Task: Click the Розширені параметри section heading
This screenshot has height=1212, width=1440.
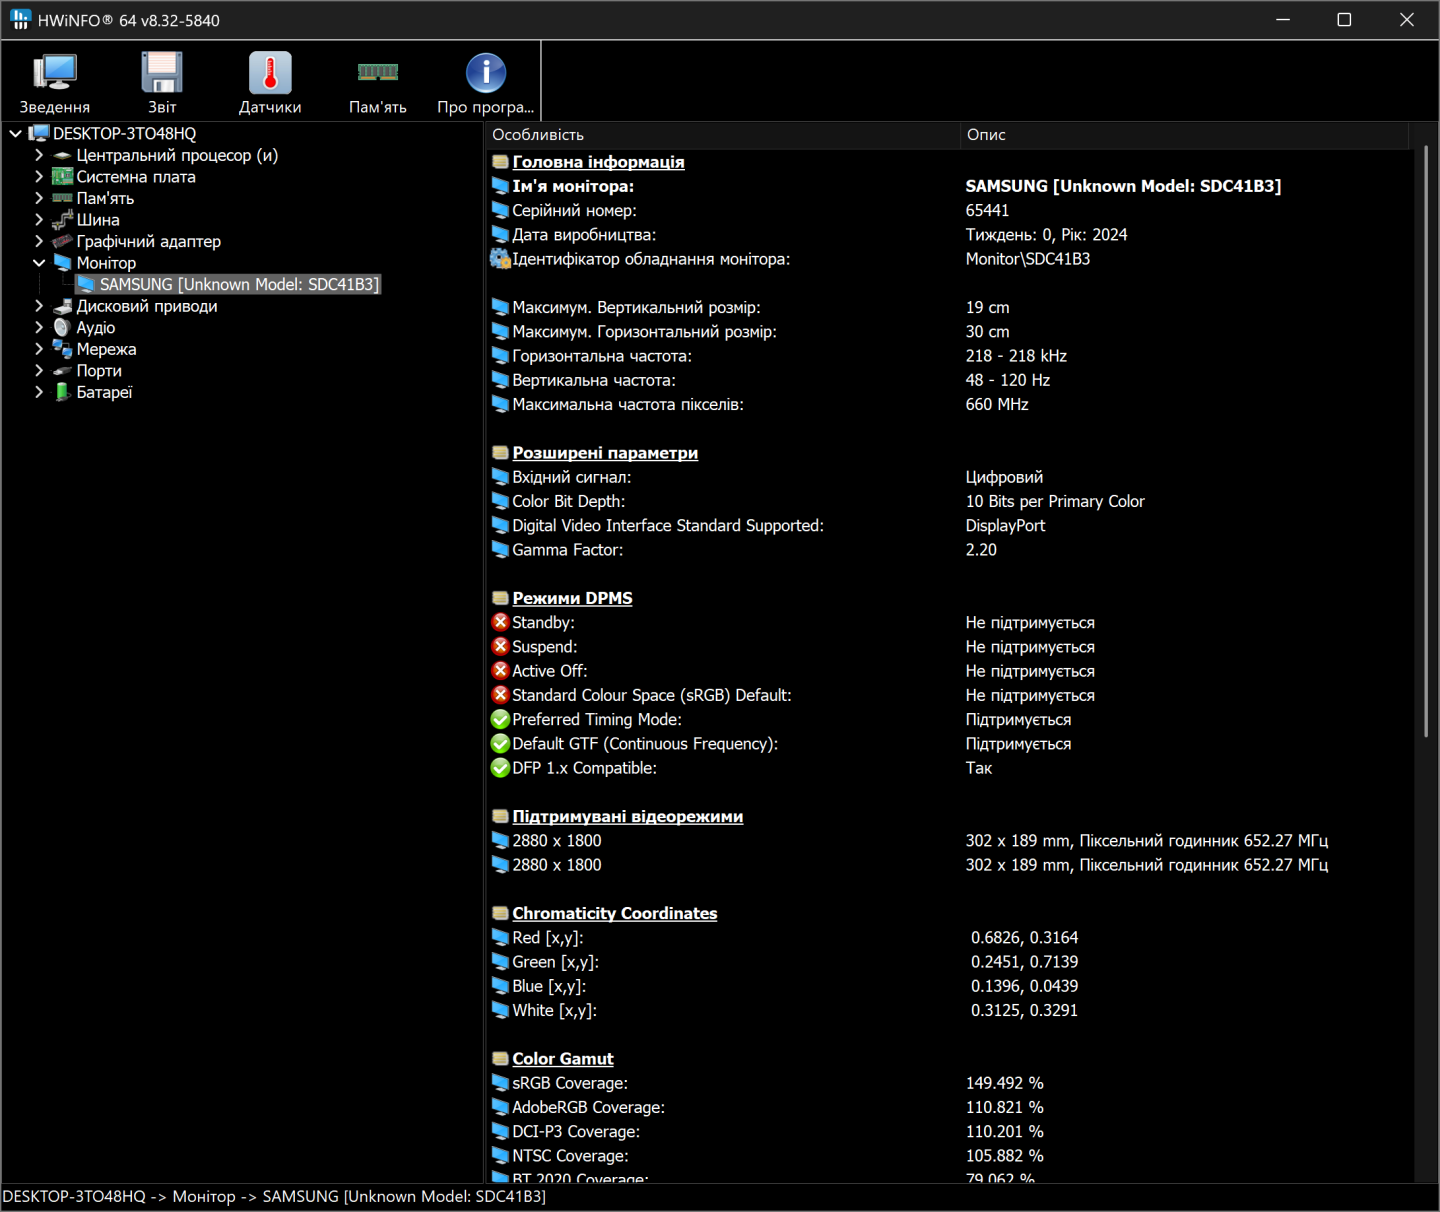Action: click(605, 453)
